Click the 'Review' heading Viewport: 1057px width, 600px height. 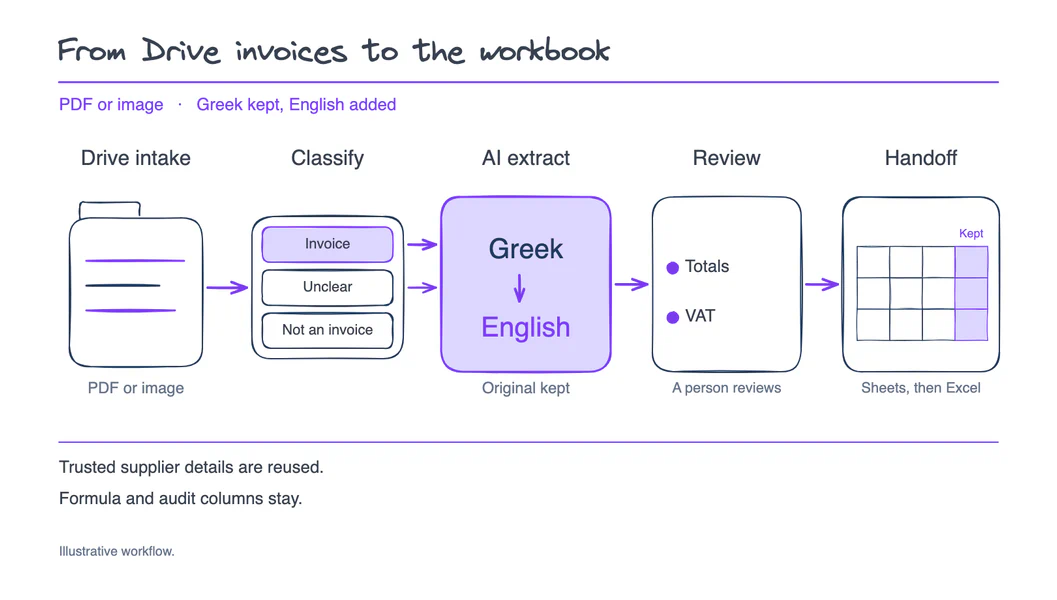[727, 158]
